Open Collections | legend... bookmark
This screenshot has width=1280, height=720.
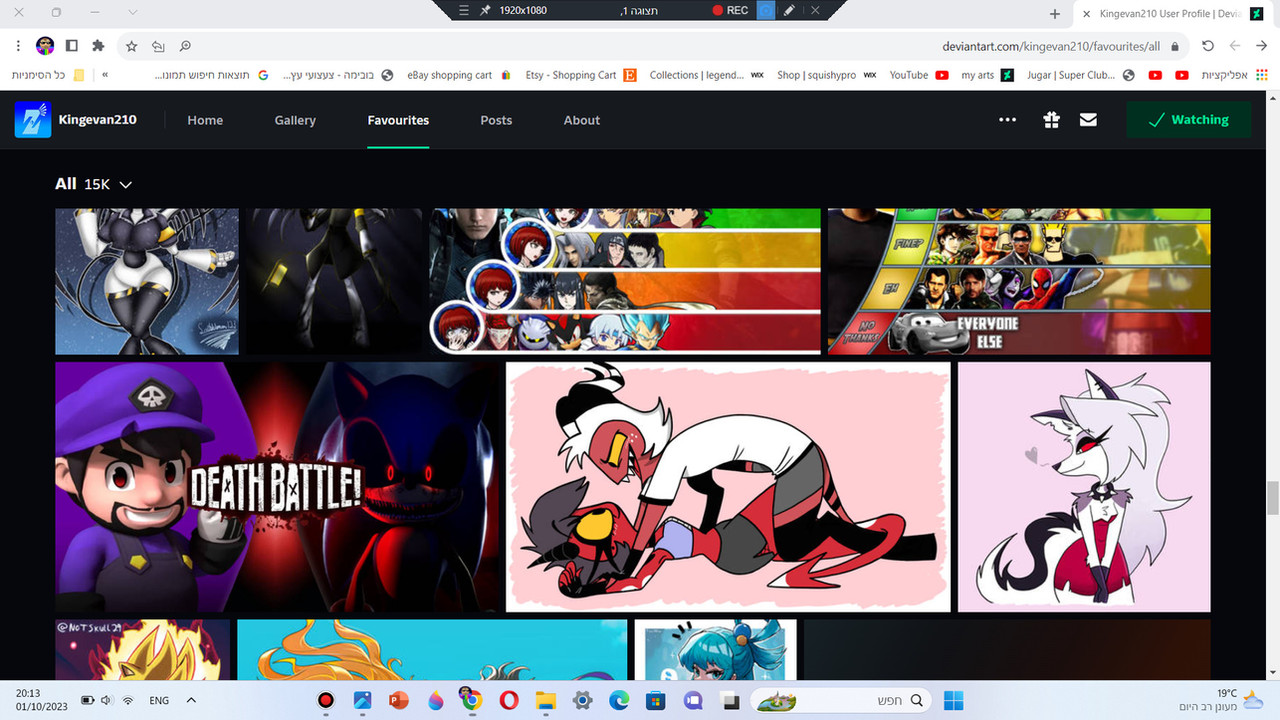[x=707, y=75]
